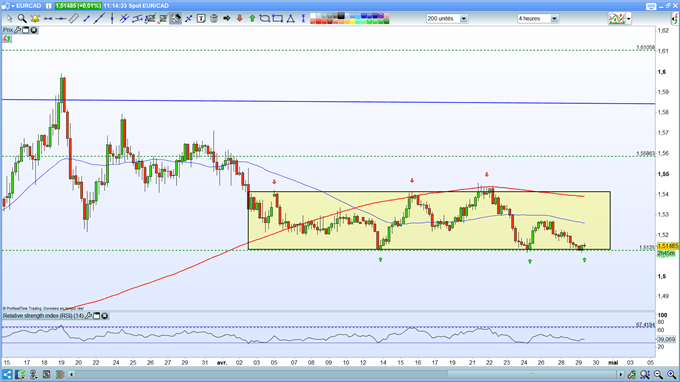Toggle RSI panel window size icon
Image resolution: width=680 pixels, height=382 pixels.
[x=97, y=316]
